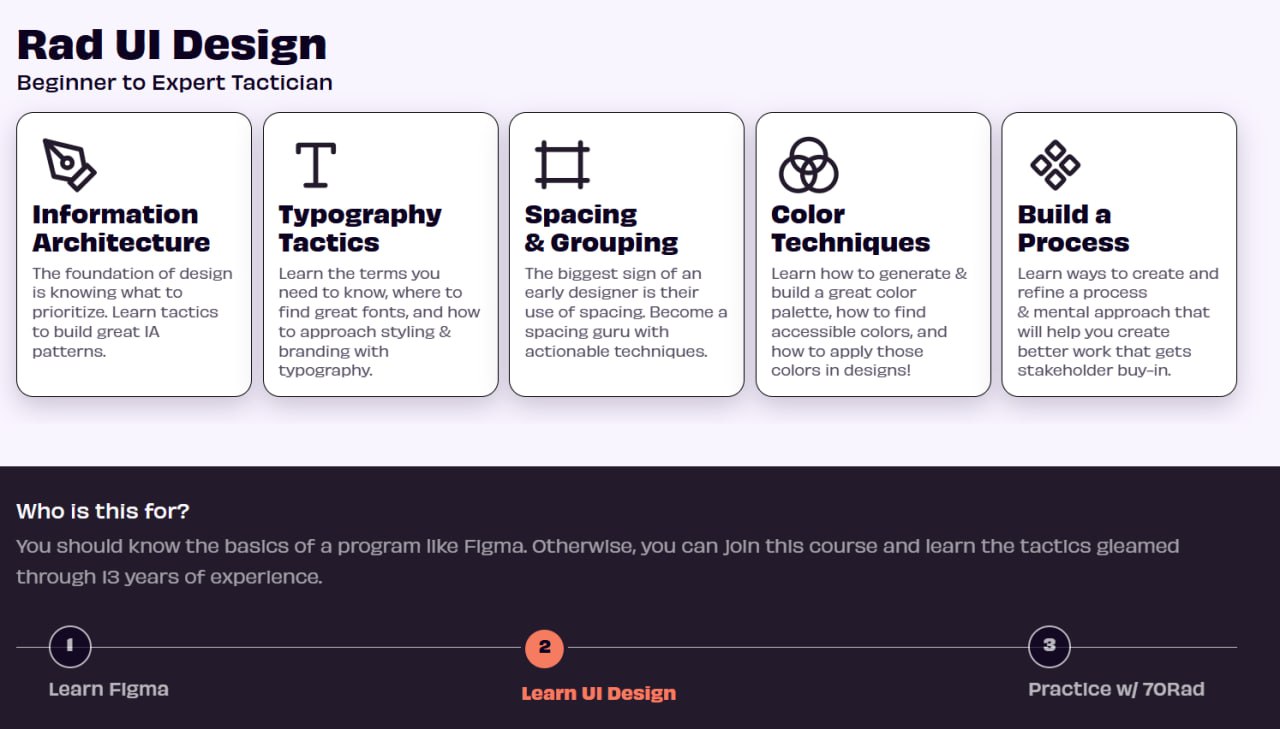Click the Typography Tactics card heading
The width and height of the screenshot is (1280, 729).
point(360,228)
